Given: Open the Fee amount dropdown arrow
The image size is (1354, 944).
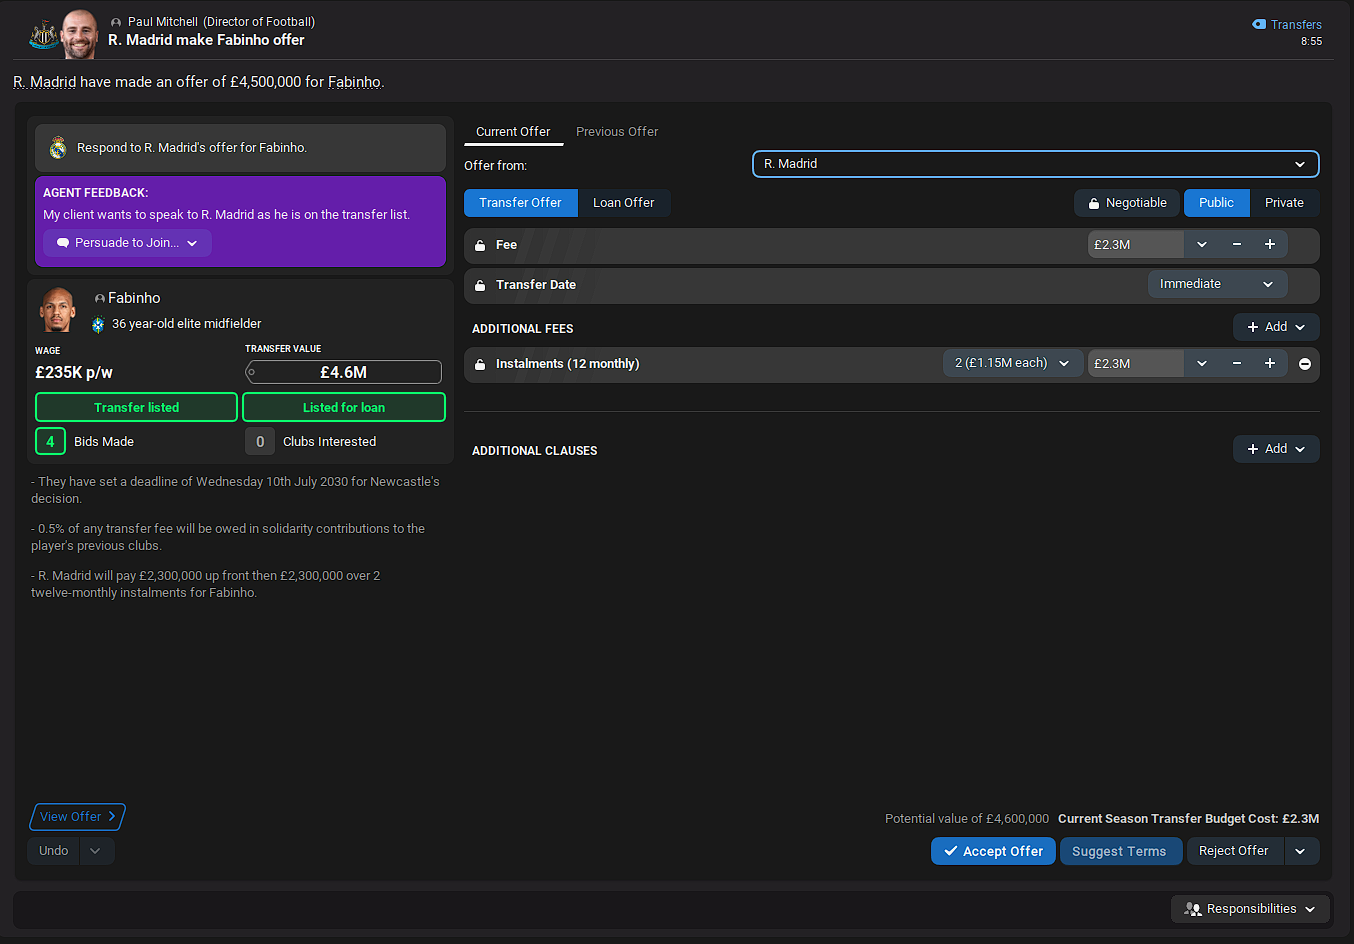Looking at the screenshot, I should click(1201, 245).
